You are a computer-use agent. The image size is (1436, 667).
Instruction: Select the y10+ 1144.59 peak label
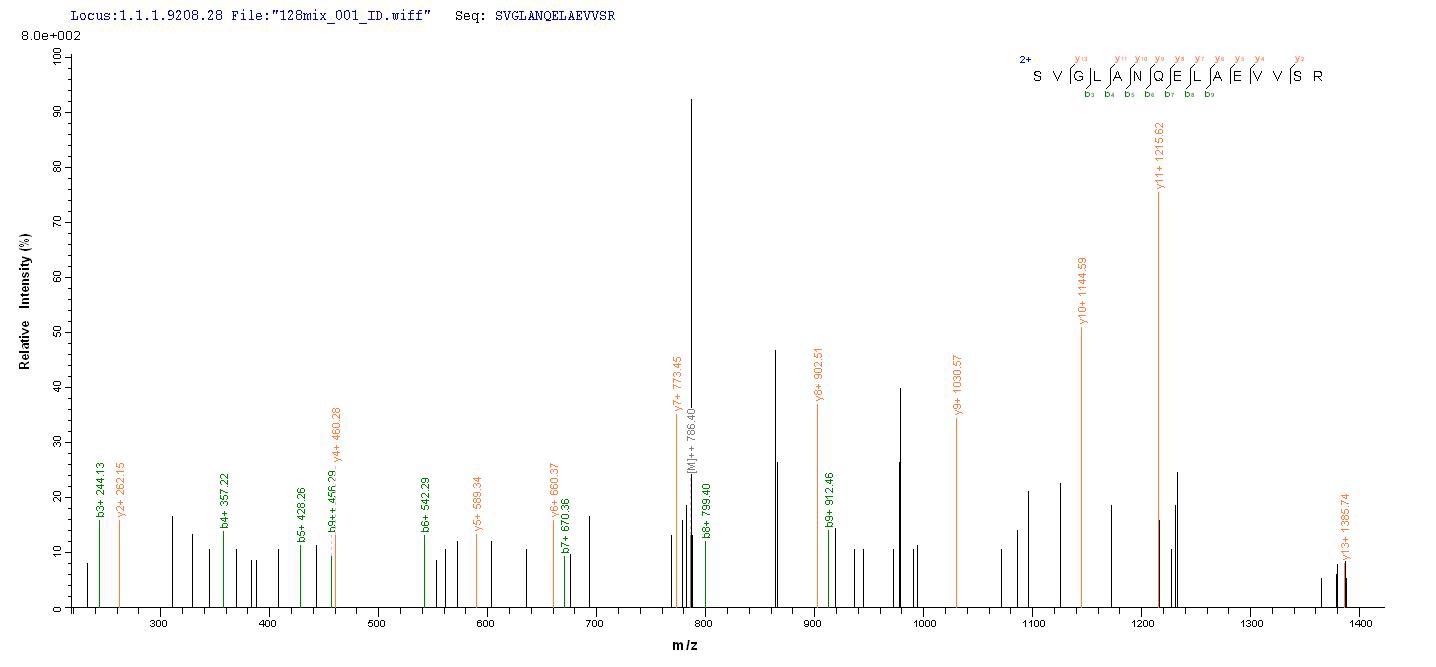pyautogui.click(x=1082, y=291)
